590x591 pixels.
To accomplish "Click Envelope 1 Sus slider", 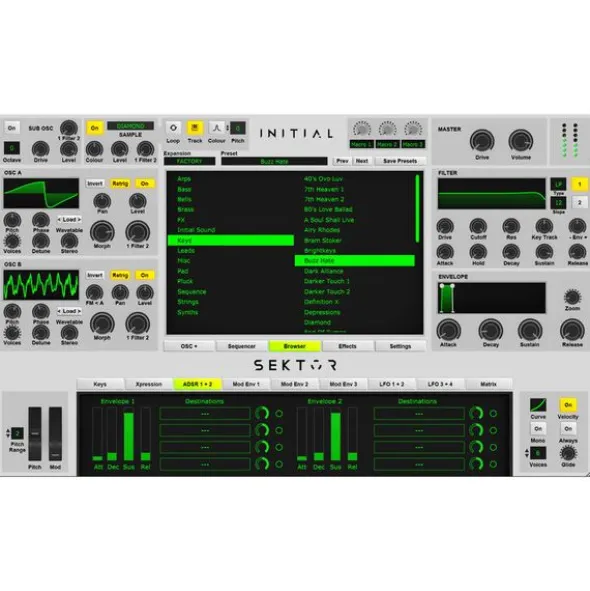I will tap(129, 434).
